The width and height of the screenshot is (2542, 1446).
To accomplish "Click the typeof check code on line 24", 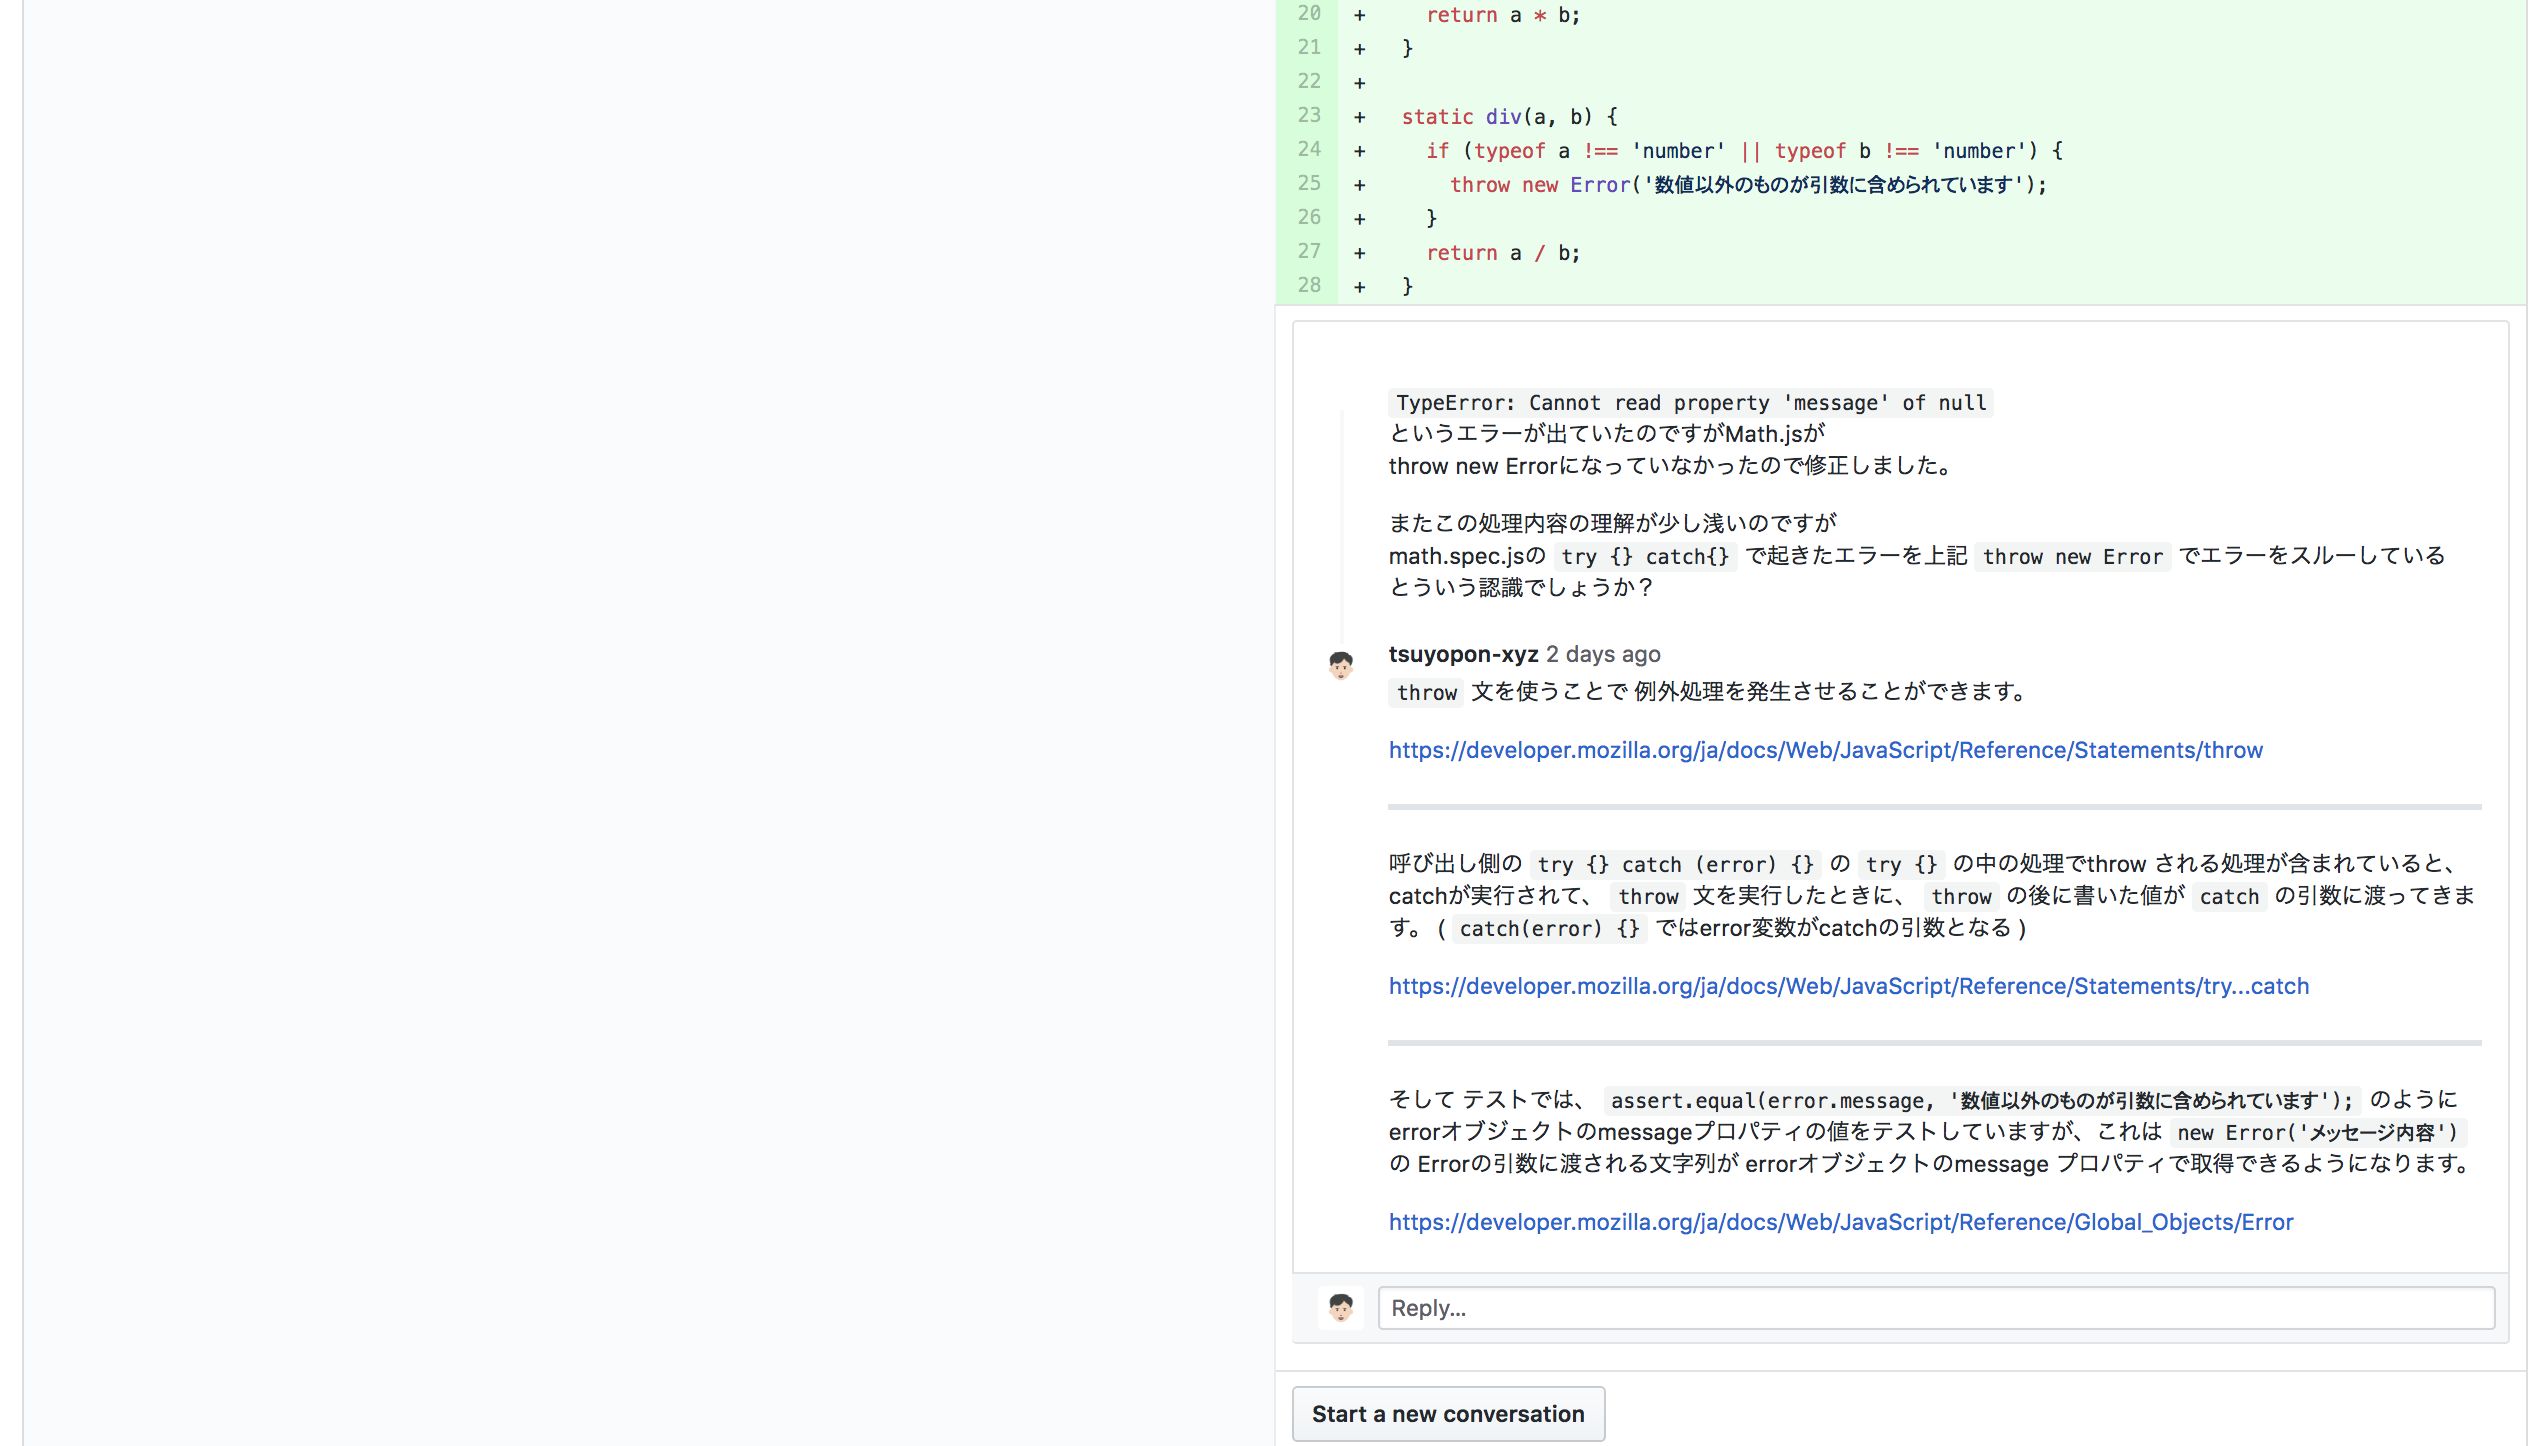I will 1743,151.
